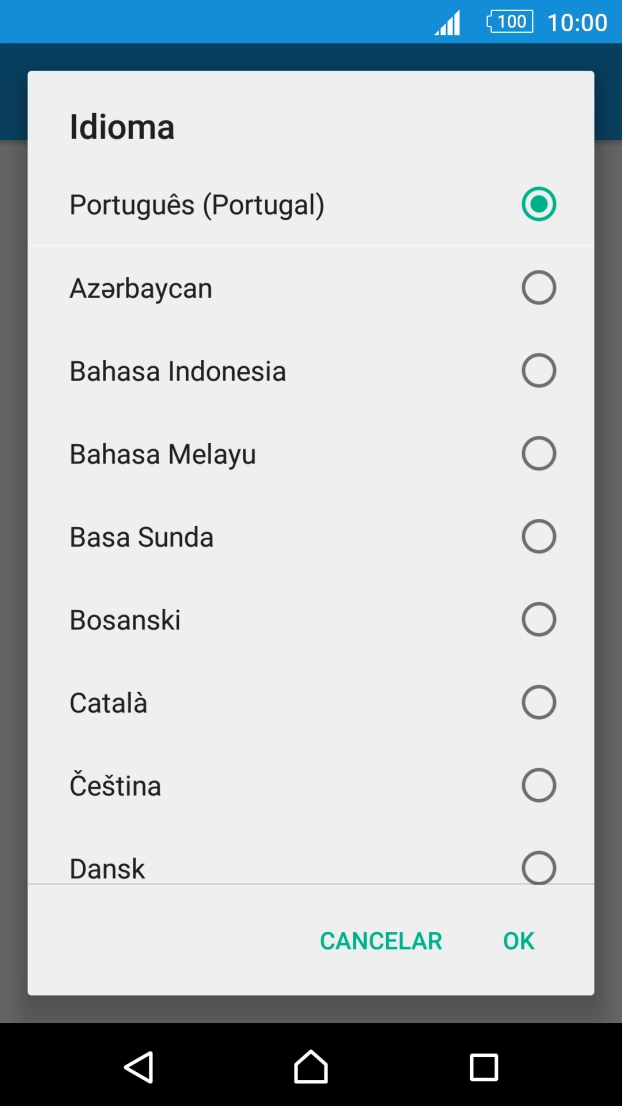The height and width of the screenshot is (1106, 622).
Task: Pick the Bahasa Melayu radio button
Action: (x=538, y=454)
